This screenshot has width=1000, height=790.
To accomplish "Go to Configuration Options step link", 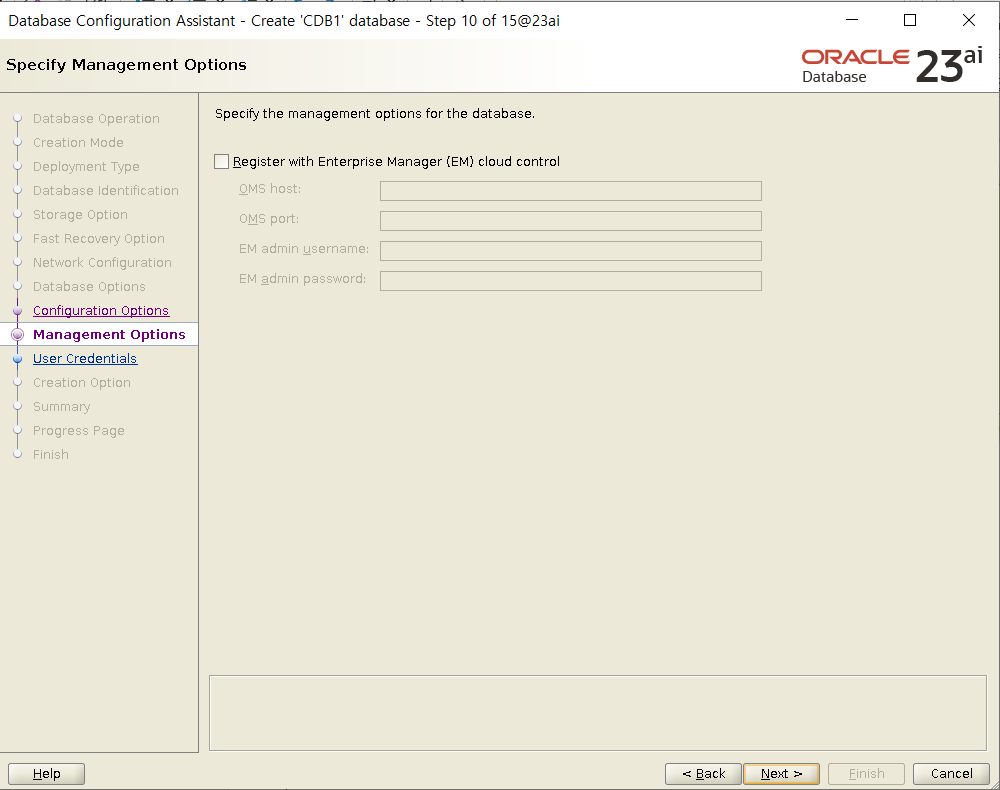I will click(x=101, y=311).
